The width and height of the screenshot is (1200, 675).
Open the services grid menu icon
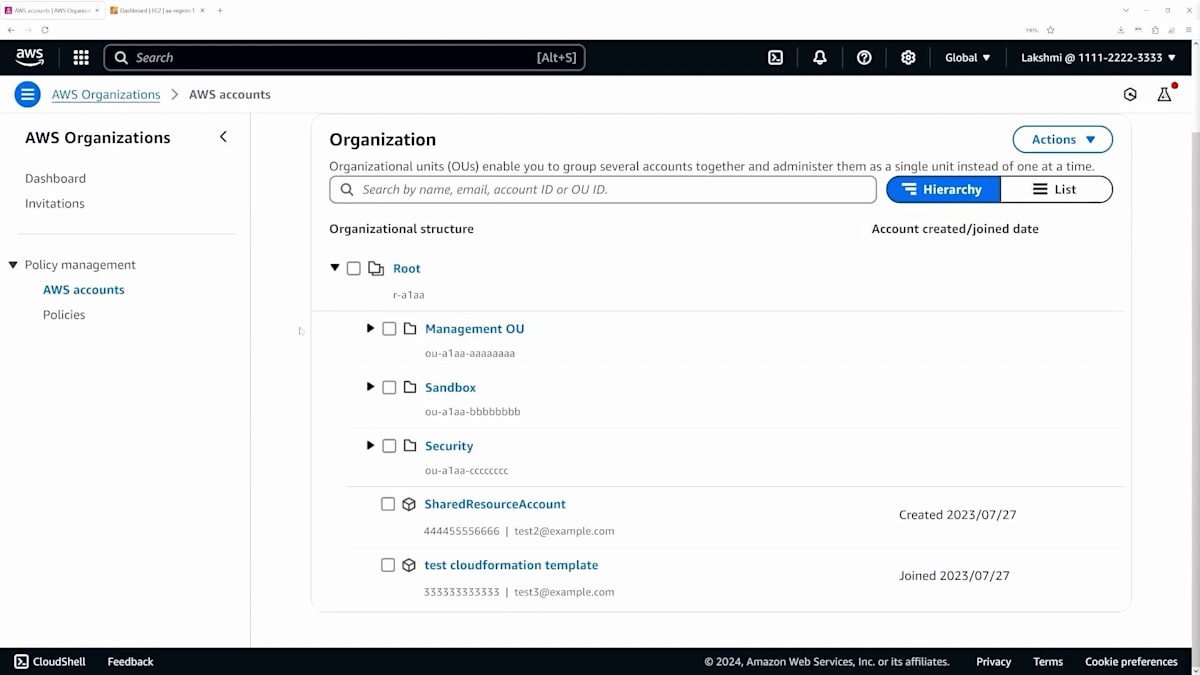[x=81, y=58]
